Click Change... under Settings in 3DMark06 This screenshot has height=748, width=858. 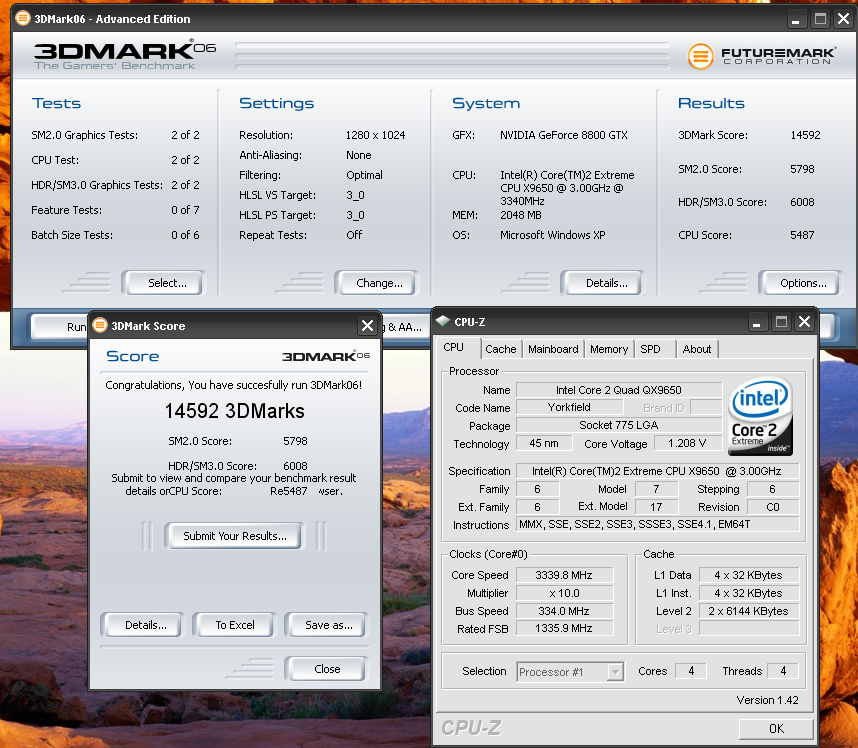[375, 283]
